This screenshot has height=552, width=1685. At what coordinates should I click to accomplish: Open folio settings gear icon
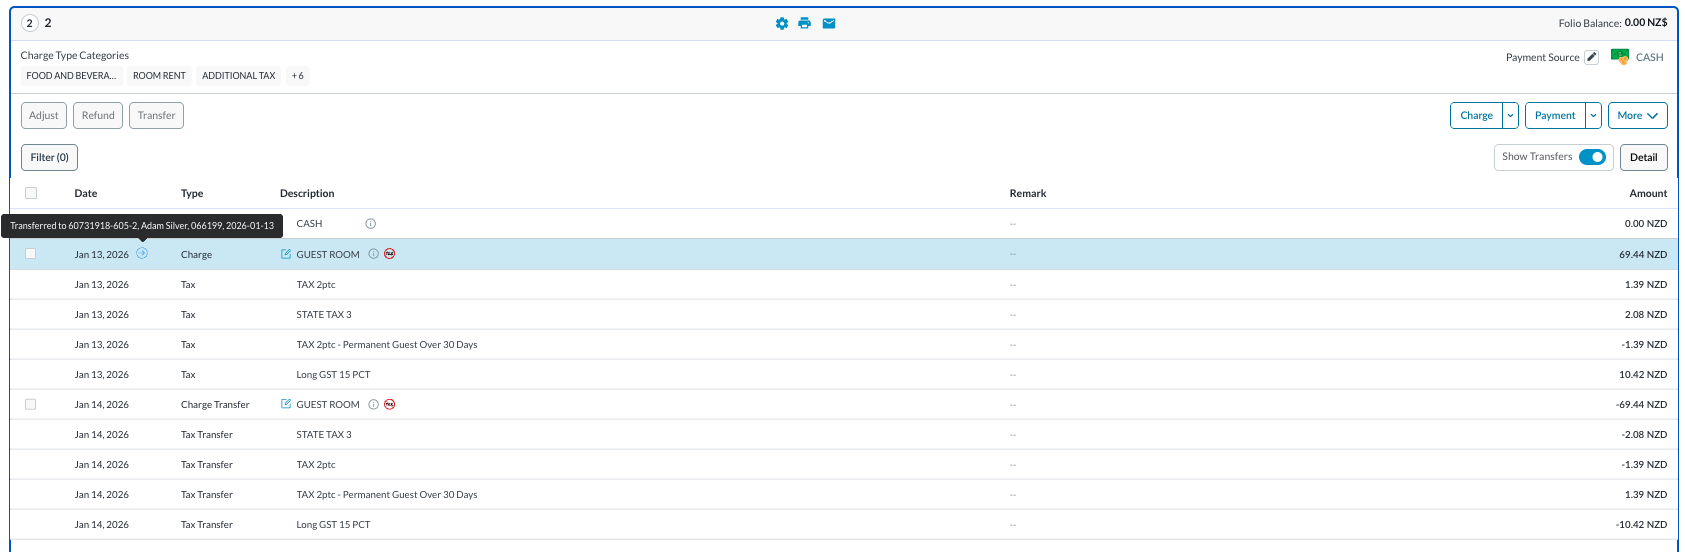tap(782, 23)
